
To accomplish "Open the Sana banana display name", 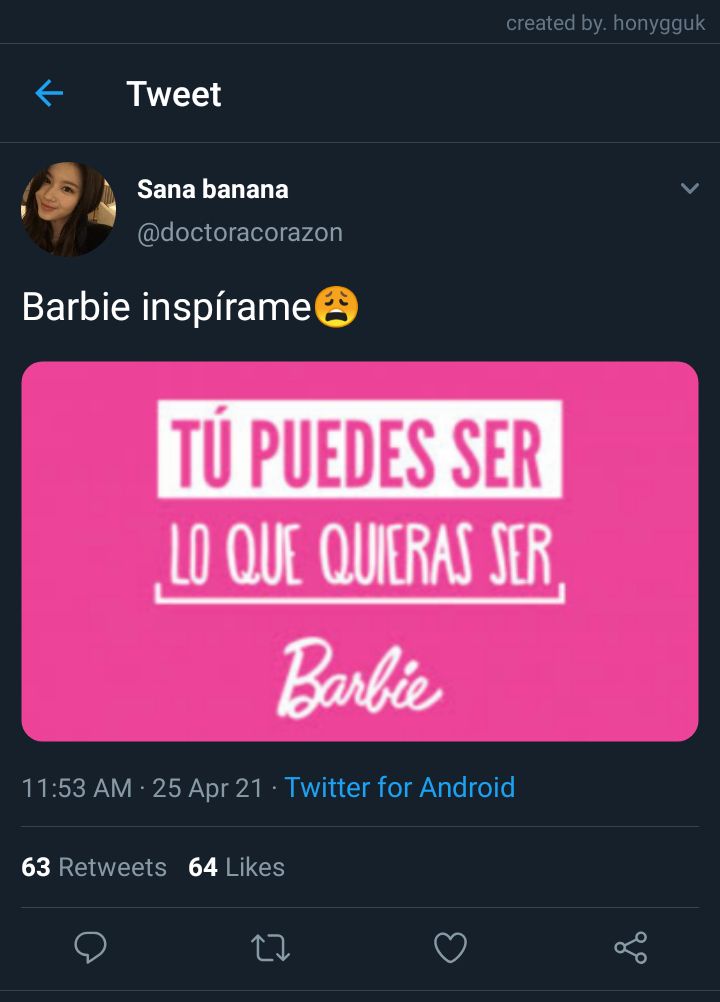I will 213,189.
